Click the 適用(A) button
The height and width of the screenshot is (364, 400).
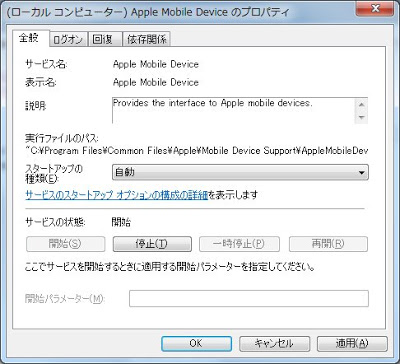pyautogui.click(x=352, y=343)
